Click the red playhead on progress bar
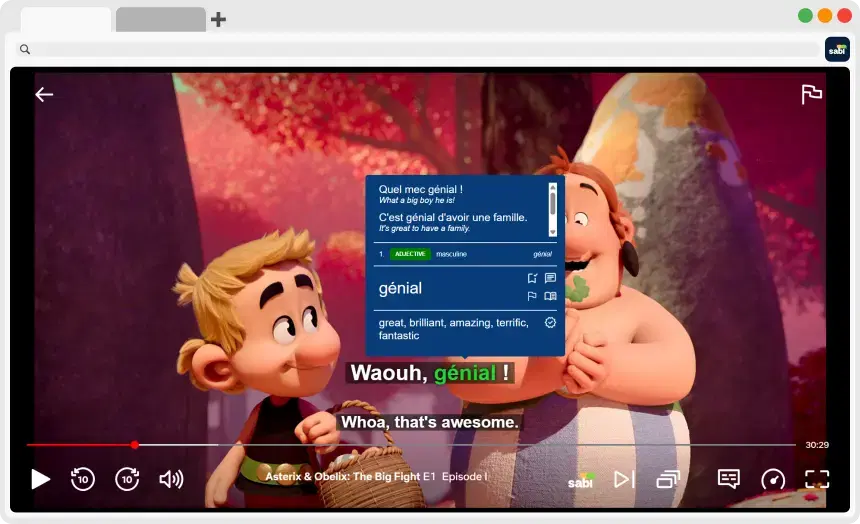Viewport: 860px width, 524px height. (134, 445)
